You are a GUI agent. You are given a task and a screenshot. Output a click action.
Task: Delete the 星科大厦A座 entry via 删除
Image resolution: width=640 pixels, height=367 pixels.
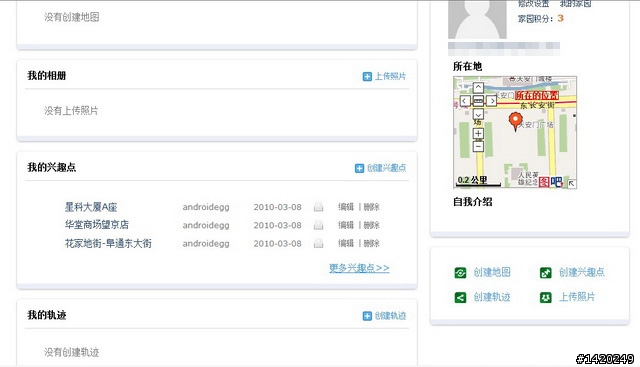[x=371, y=207]
